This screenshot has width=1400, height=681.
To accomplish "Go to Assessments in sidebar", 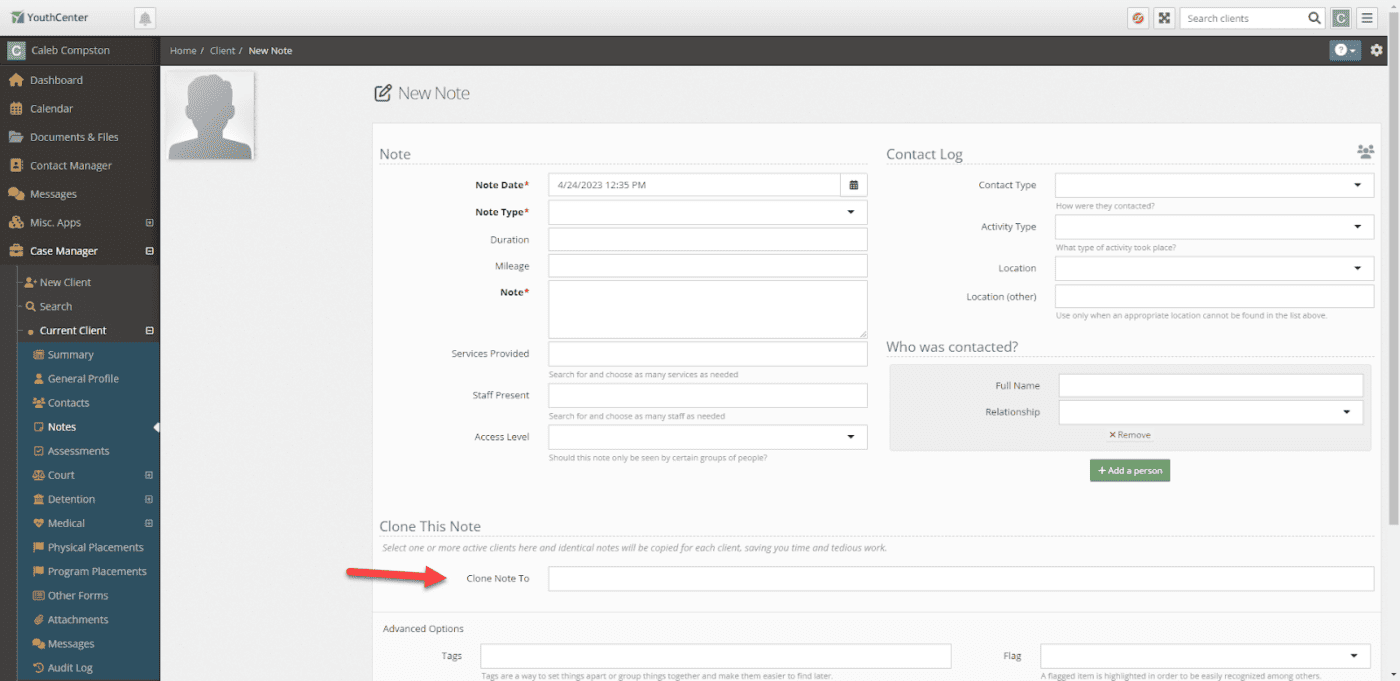I will click(78, 451).
